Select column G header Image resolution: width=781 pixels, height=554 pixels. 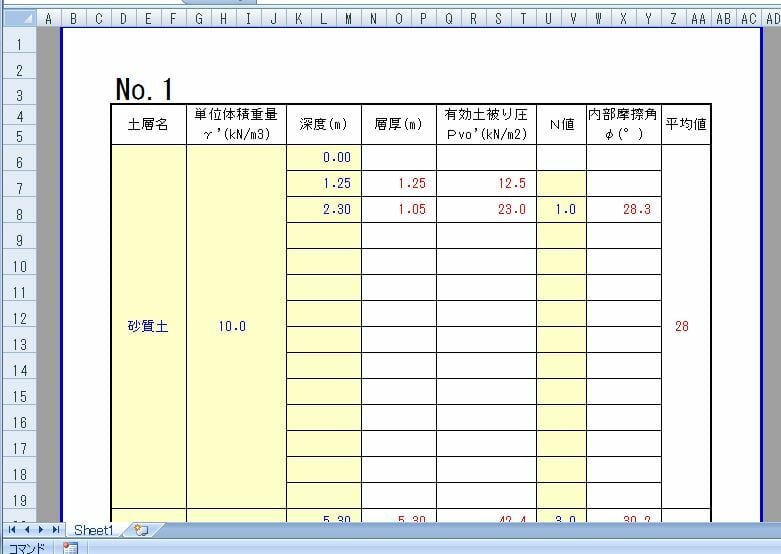tap(199, 19)
